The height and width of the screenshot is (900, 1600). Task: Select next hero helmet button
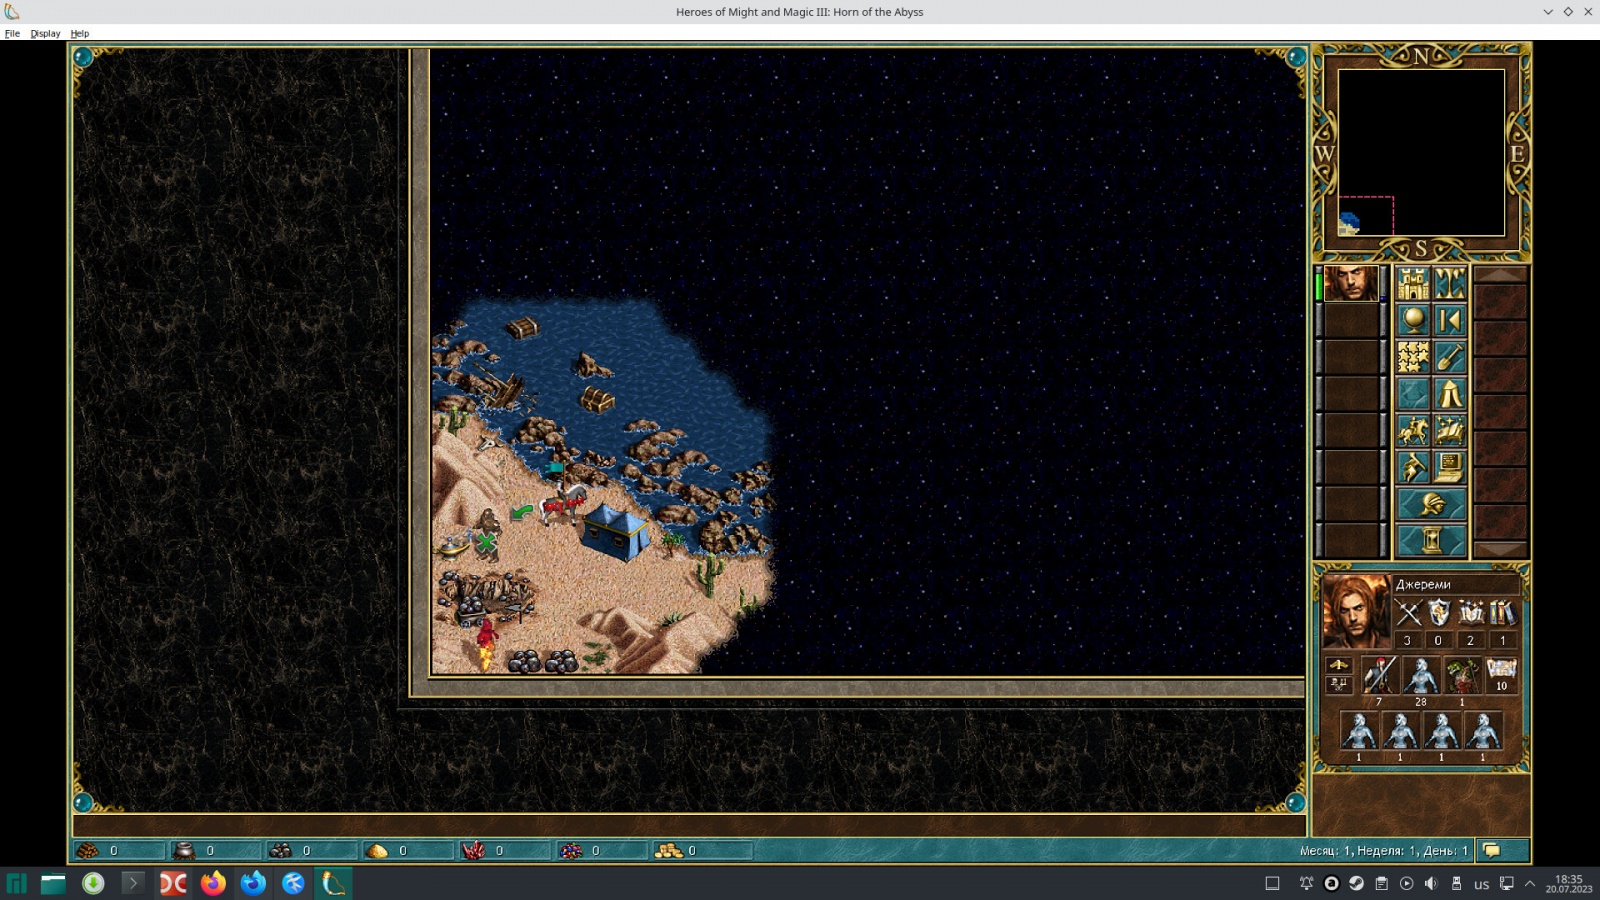[1432, 504]
